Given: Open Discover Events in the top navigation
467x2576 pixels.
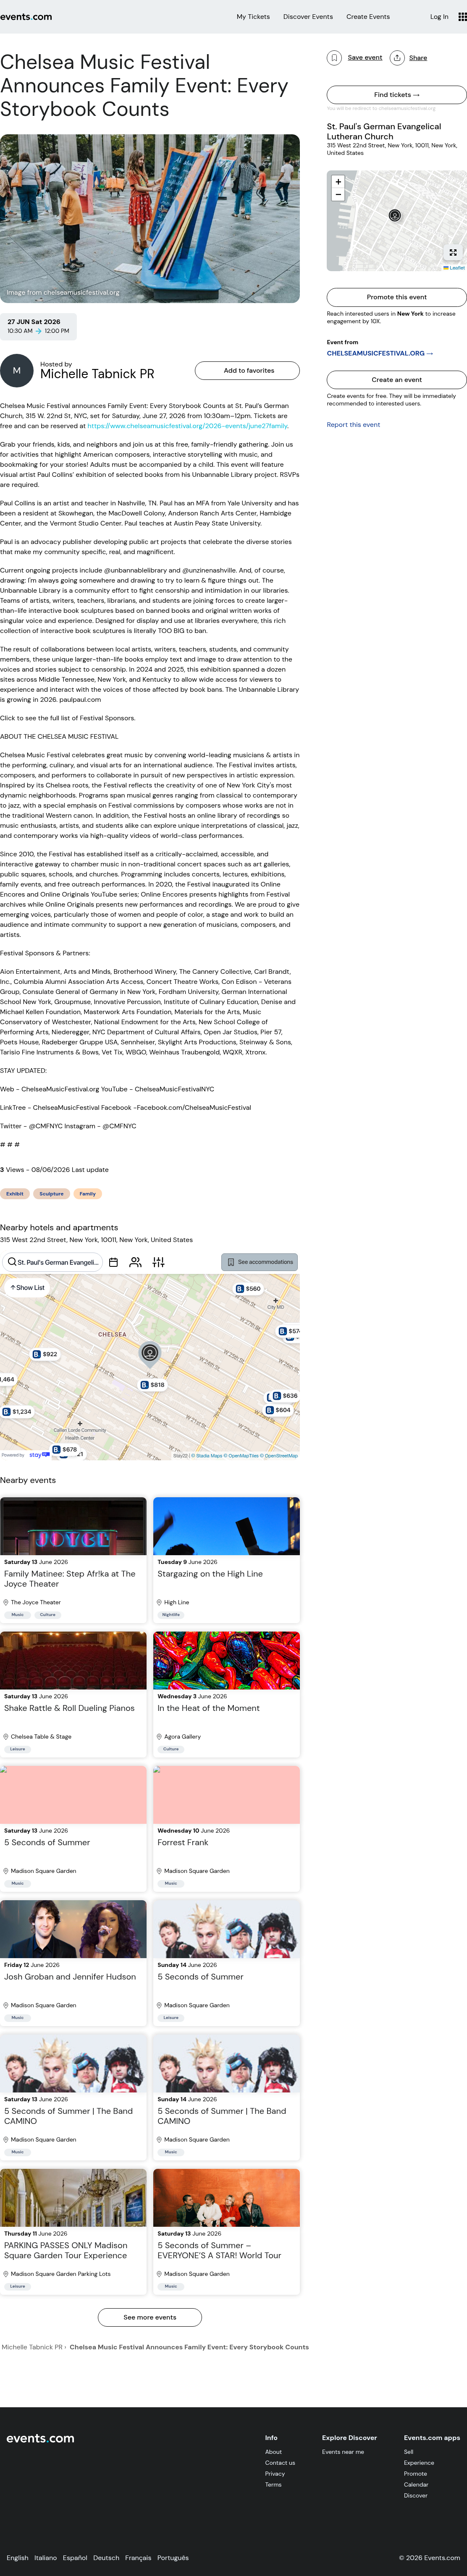Looking at the screenshot, I should (308, 17).
